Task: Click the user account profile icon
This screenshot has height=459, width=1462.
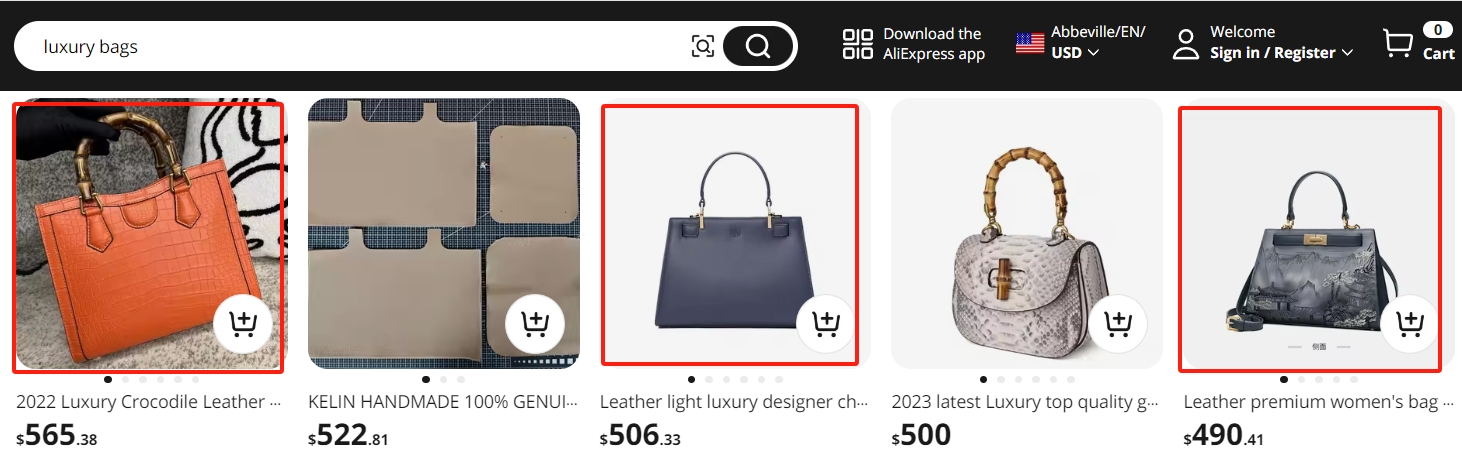Action: 1186,44
